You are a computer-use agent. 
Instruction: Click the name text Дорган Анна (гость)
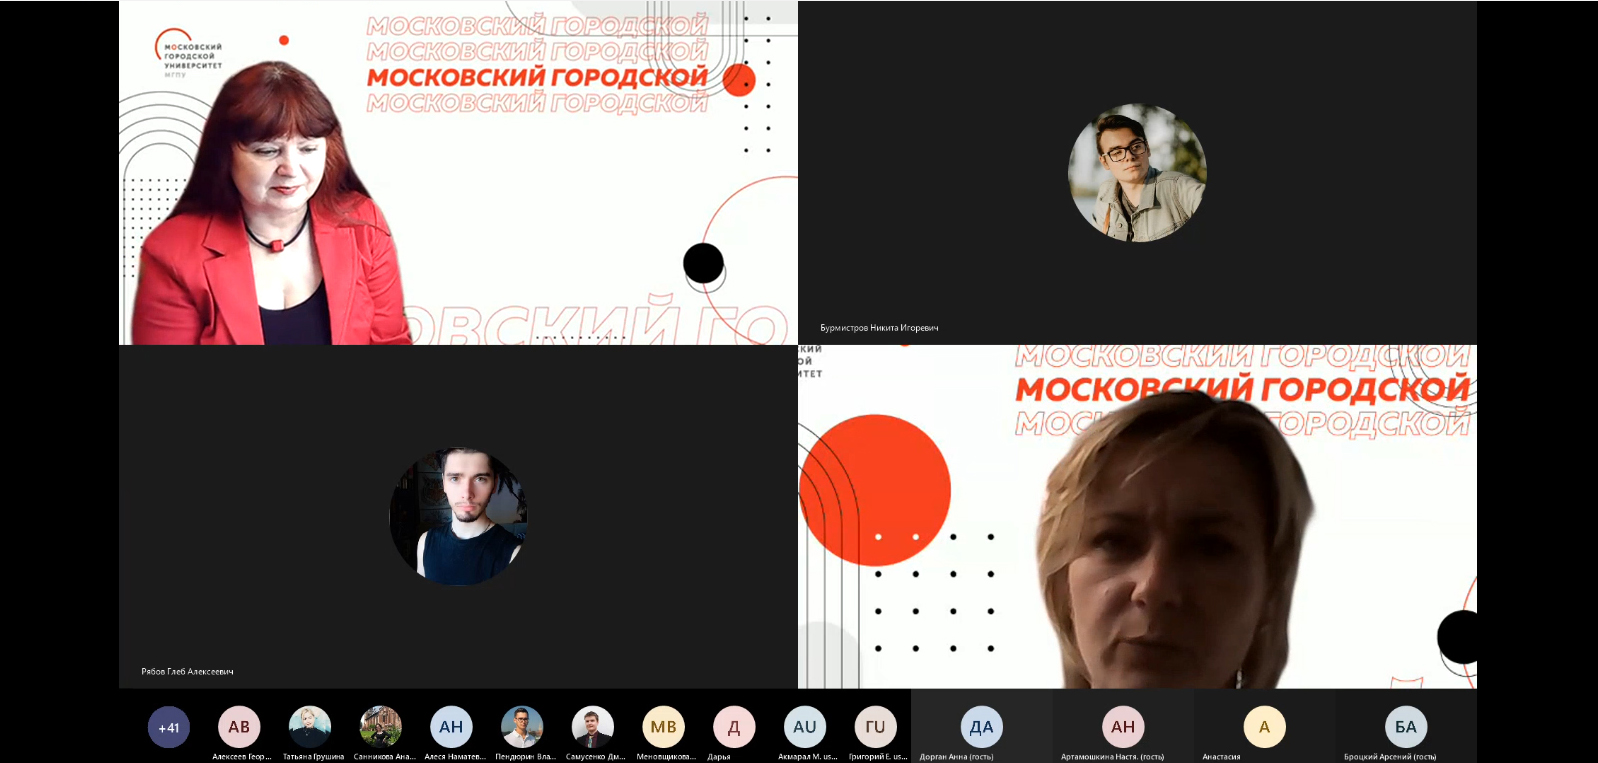[x=956, y=757]
